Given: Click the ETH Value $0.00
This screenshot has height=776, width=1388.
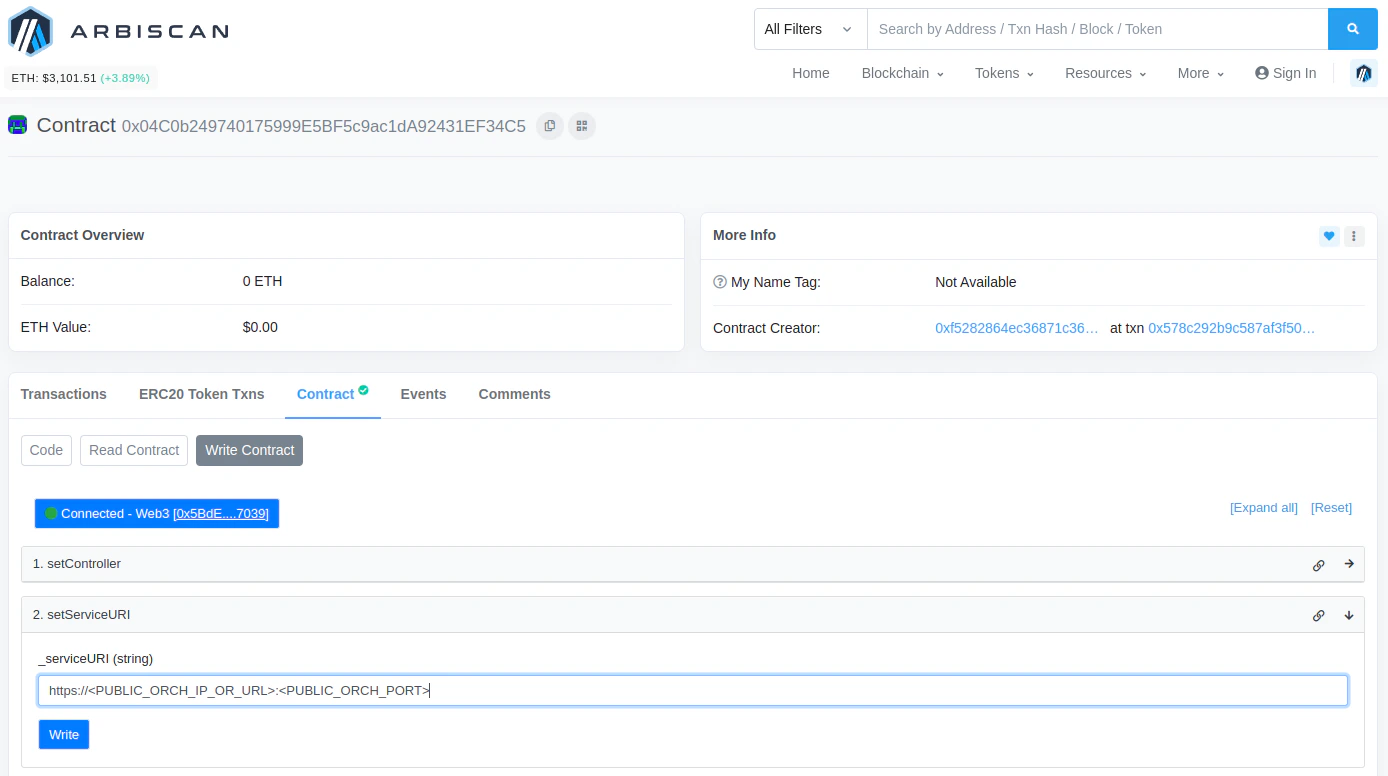Looking at the screenshot, I should point(260,327).
